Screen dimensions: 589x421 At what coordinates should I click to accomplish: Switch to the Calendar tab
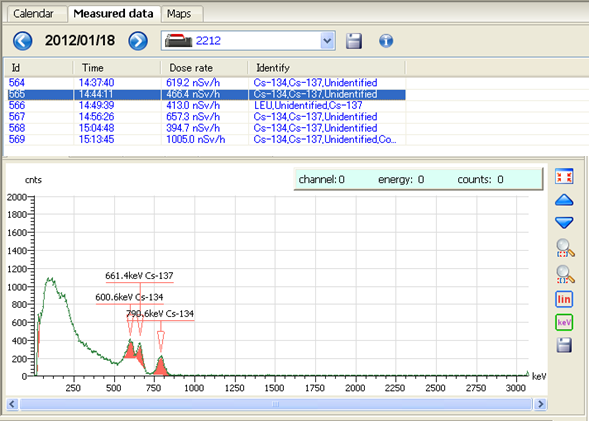point(33,14)
